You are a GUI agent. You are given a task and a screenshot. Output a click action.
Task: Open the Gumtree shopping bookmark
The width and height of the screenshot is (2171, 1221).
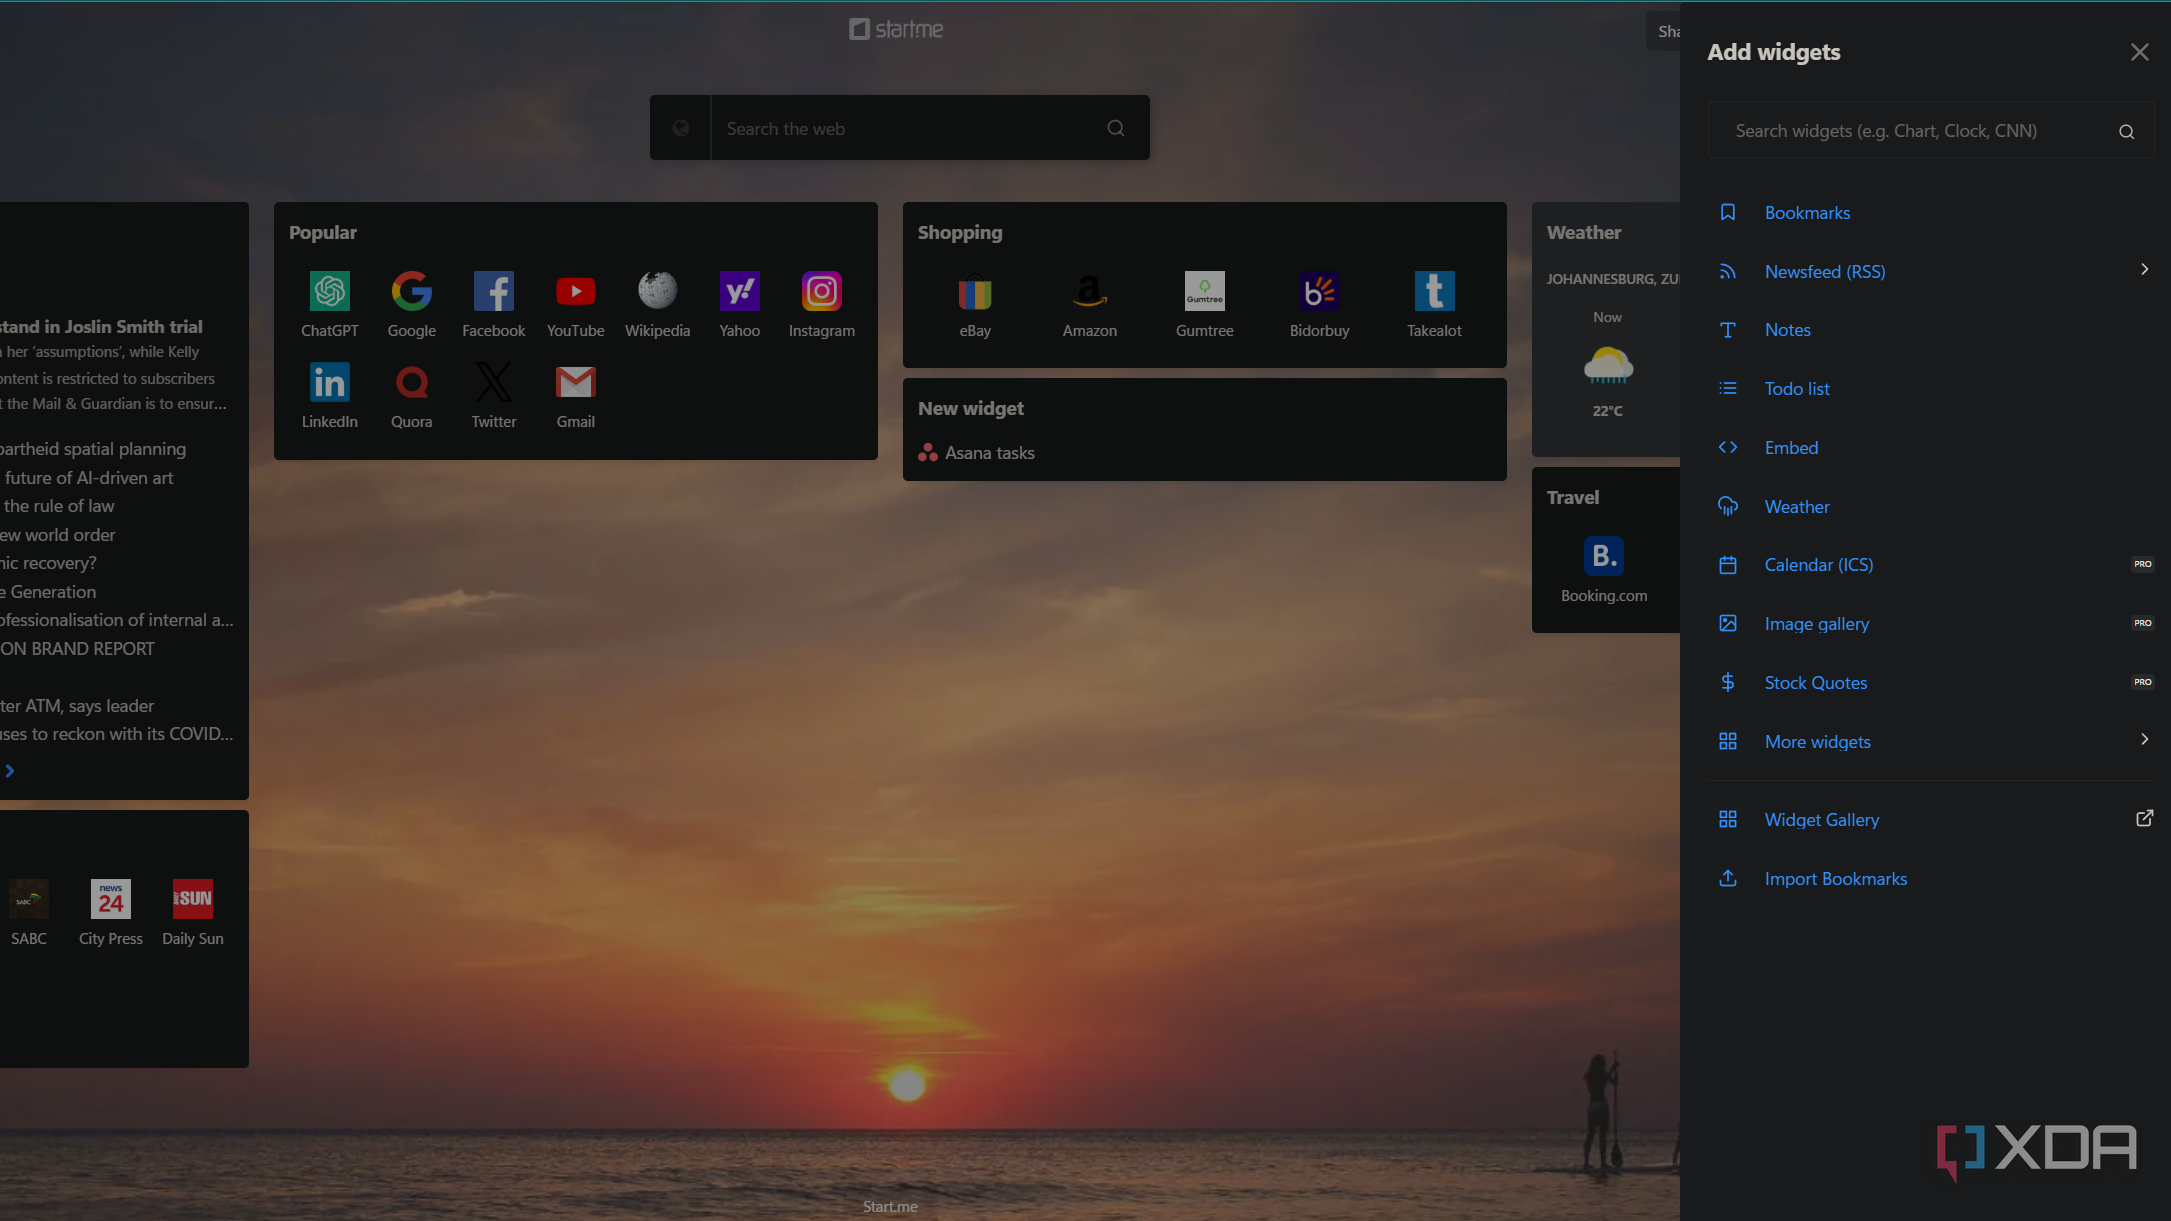pos(1205,291)
